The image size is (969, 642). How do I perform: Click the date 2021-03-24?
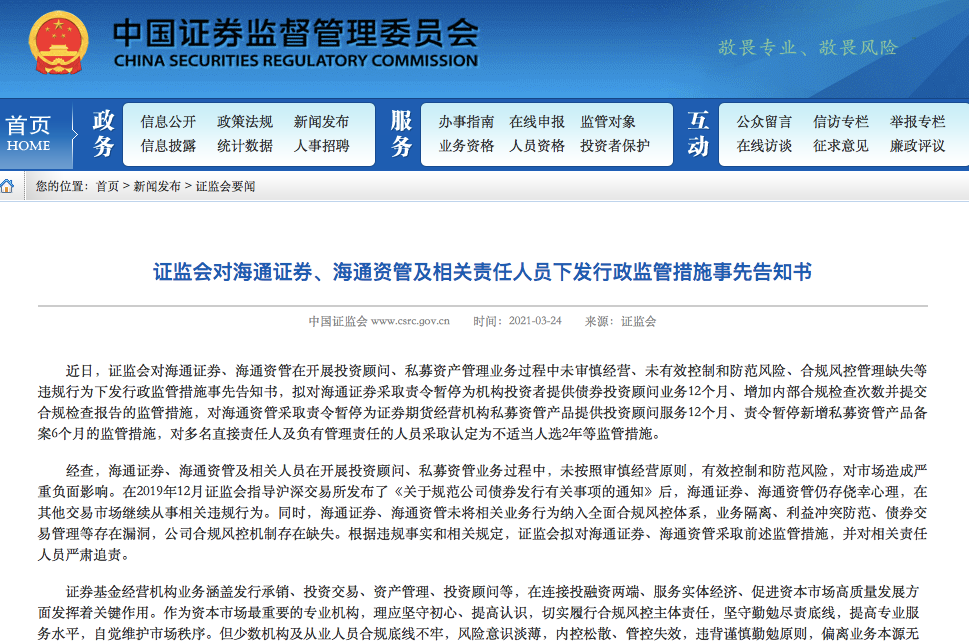[535, 321]
